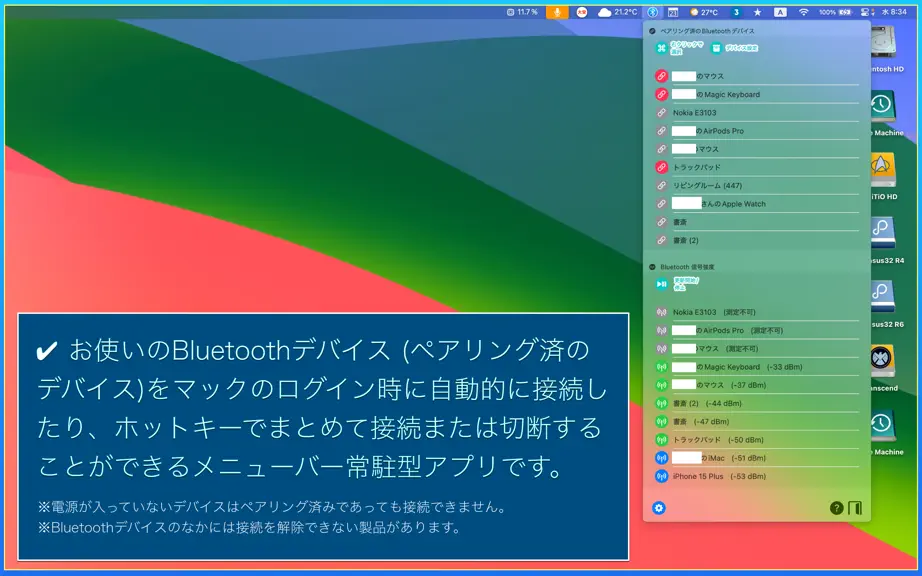Open Control Center in the menu bar
The image size is (922, 576).
coord(864,12)
